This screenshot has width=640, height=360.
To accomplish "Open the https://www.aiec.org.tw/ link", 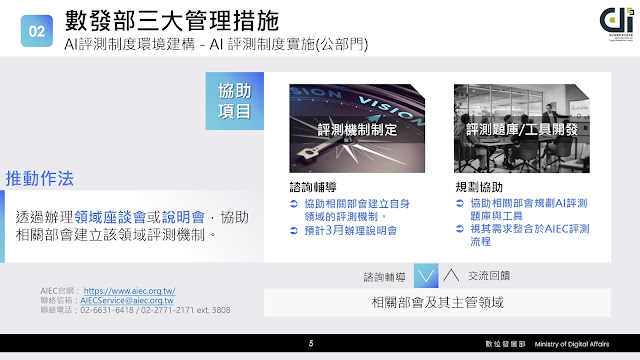I will point(129,291).
